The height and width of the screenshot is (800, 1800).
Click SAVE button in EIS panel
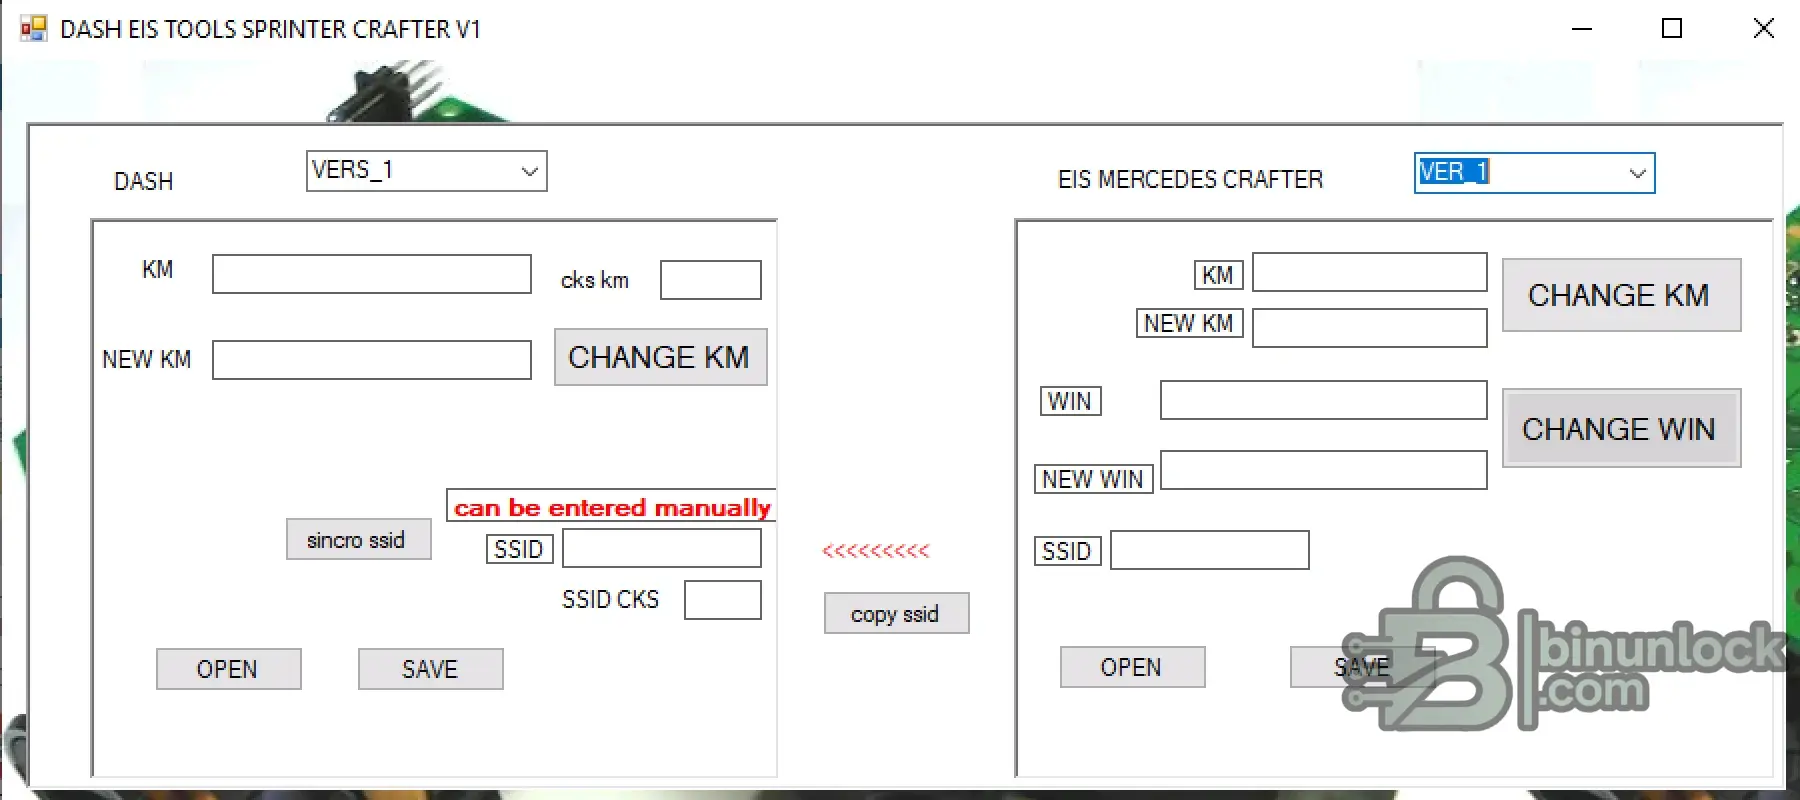1362,667
